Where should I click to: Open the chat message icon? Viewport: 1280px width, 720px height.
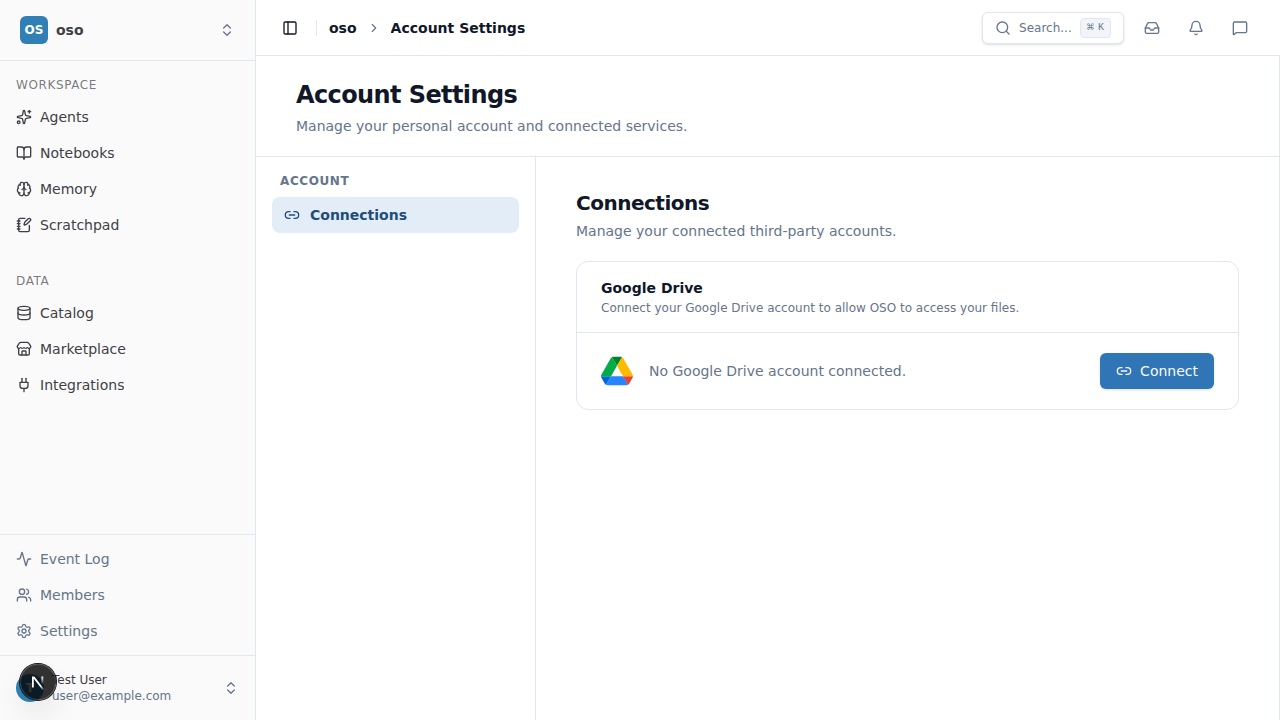click(x=1240, y=28)
